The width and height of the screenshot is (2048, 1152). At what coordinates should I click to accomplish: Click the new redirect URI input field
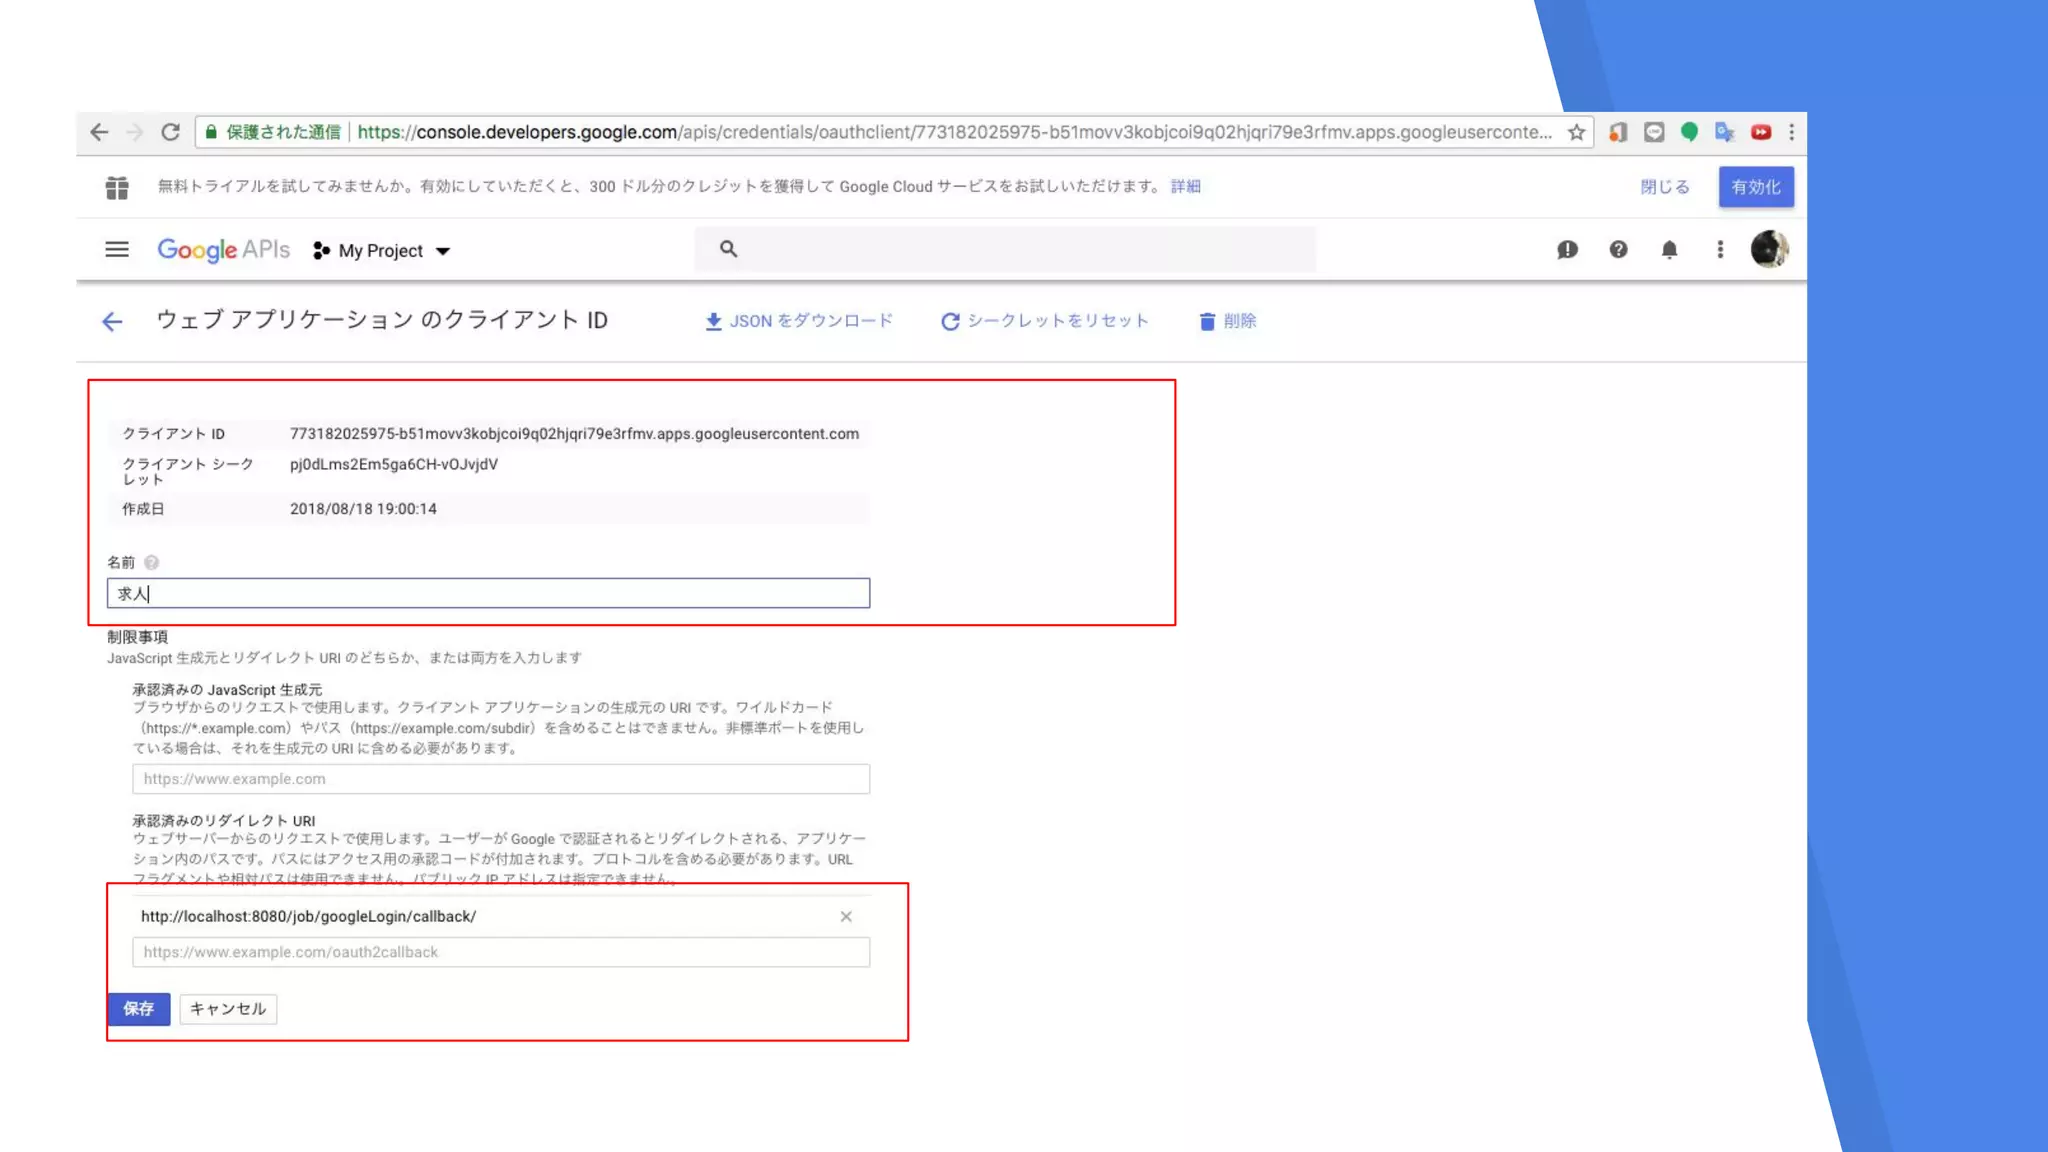pyautogui.click(x=500, y=952)
